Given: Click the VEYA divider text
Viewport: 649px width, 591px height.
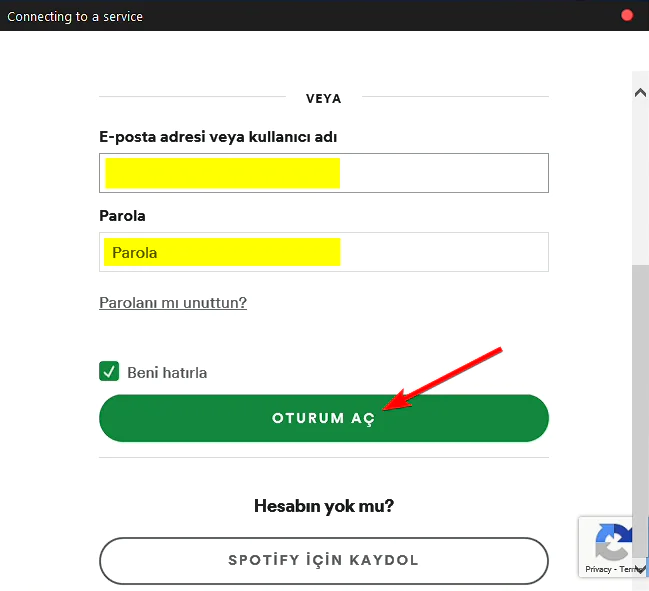Looking at the screenshot, I should click(x=324, y=98).
